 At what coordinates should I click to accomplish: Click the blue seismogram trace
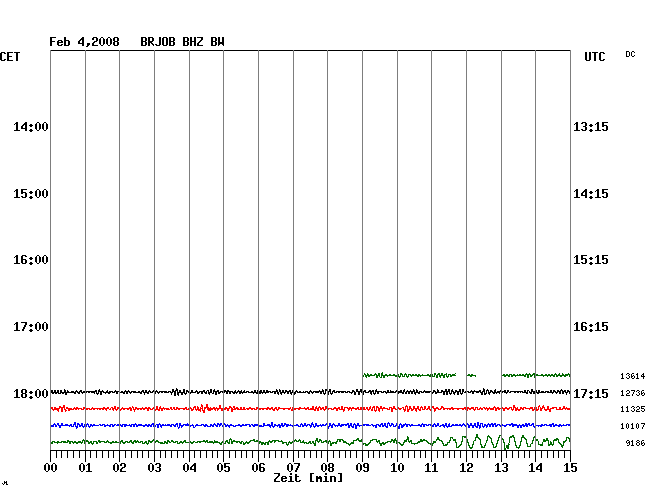(x=310, y=425)
